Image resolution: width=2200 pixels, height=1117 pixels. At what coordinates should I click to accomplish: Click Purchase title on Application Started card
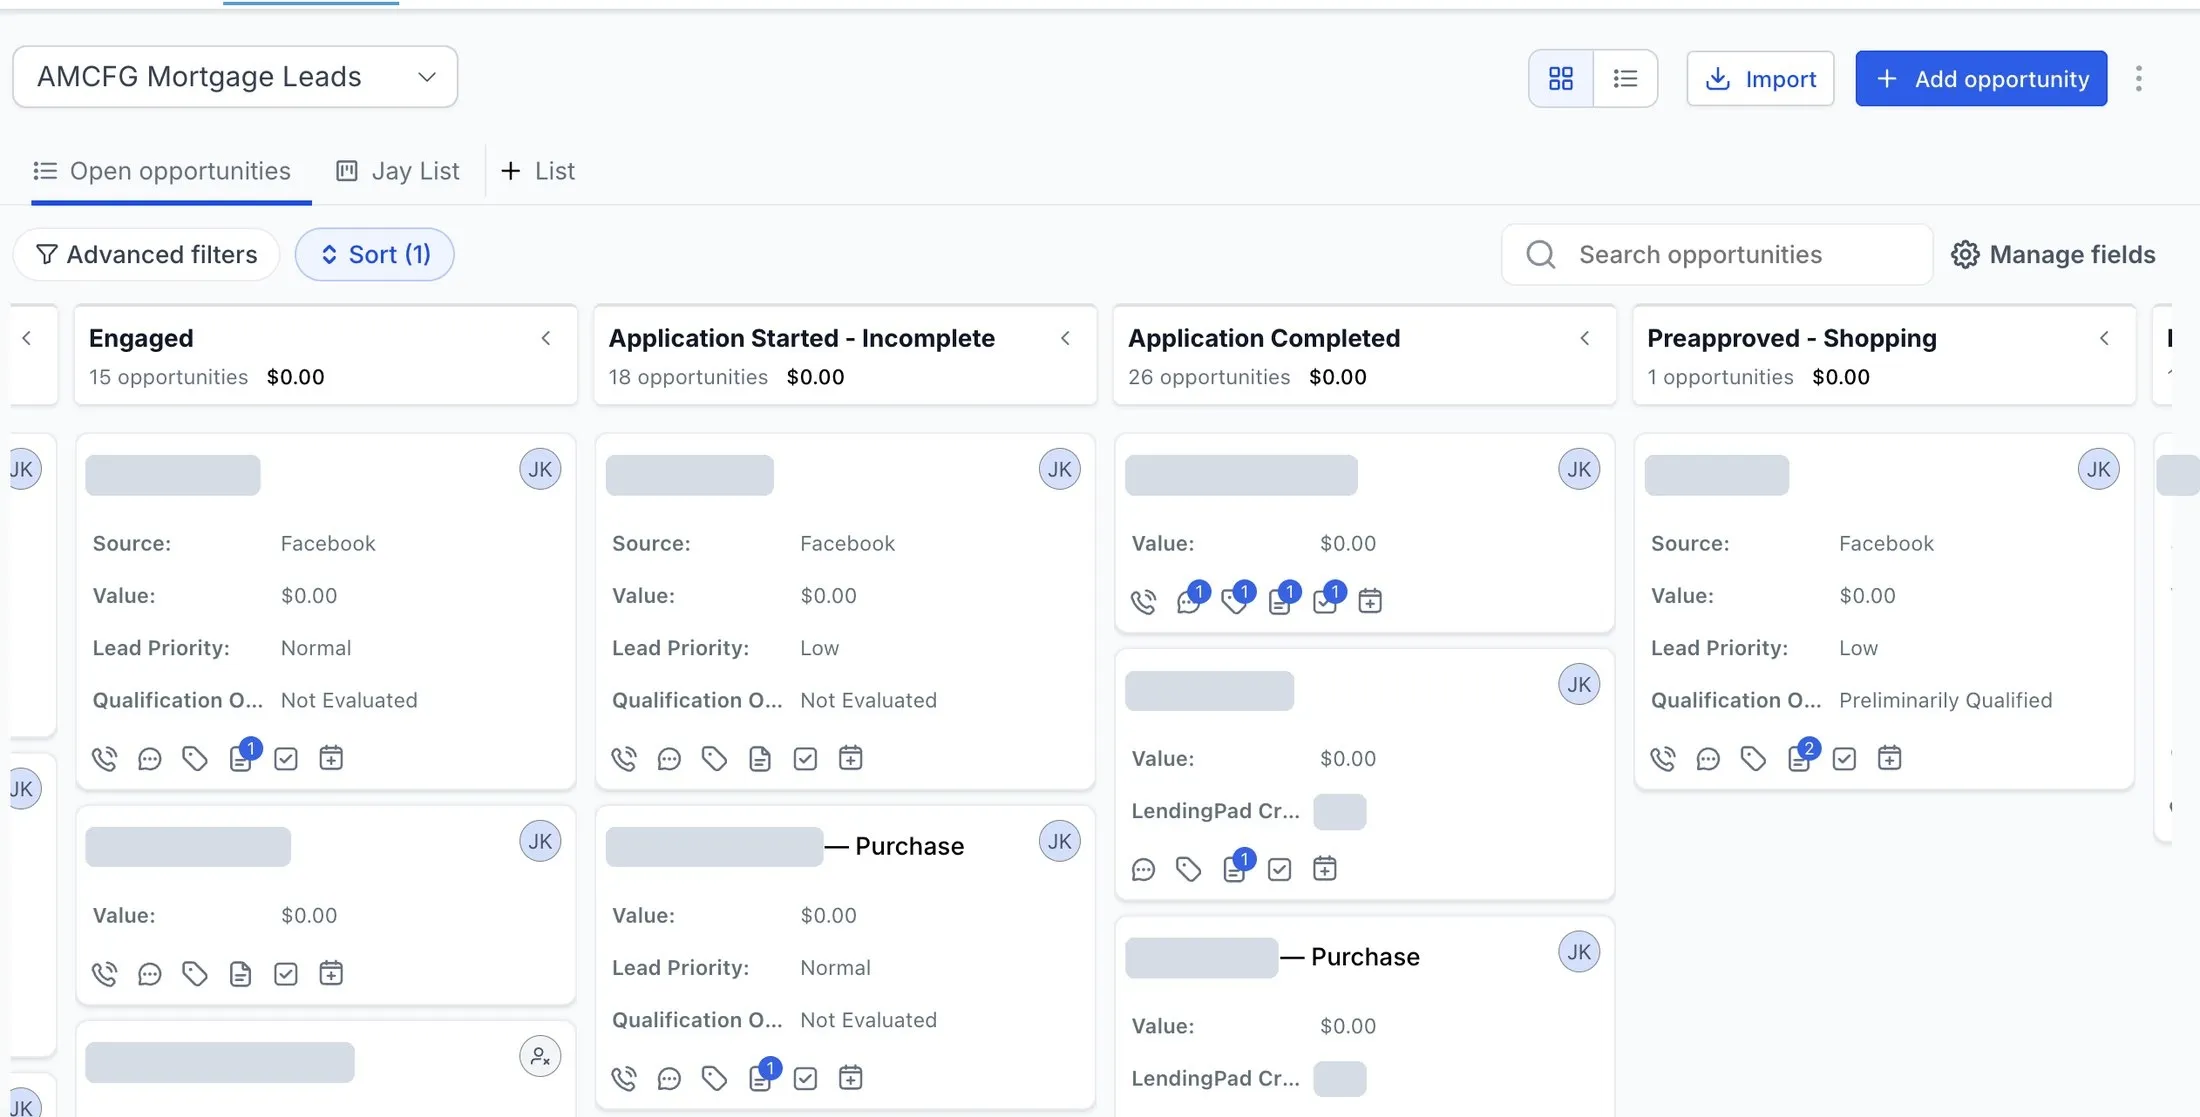click(909, 846)
